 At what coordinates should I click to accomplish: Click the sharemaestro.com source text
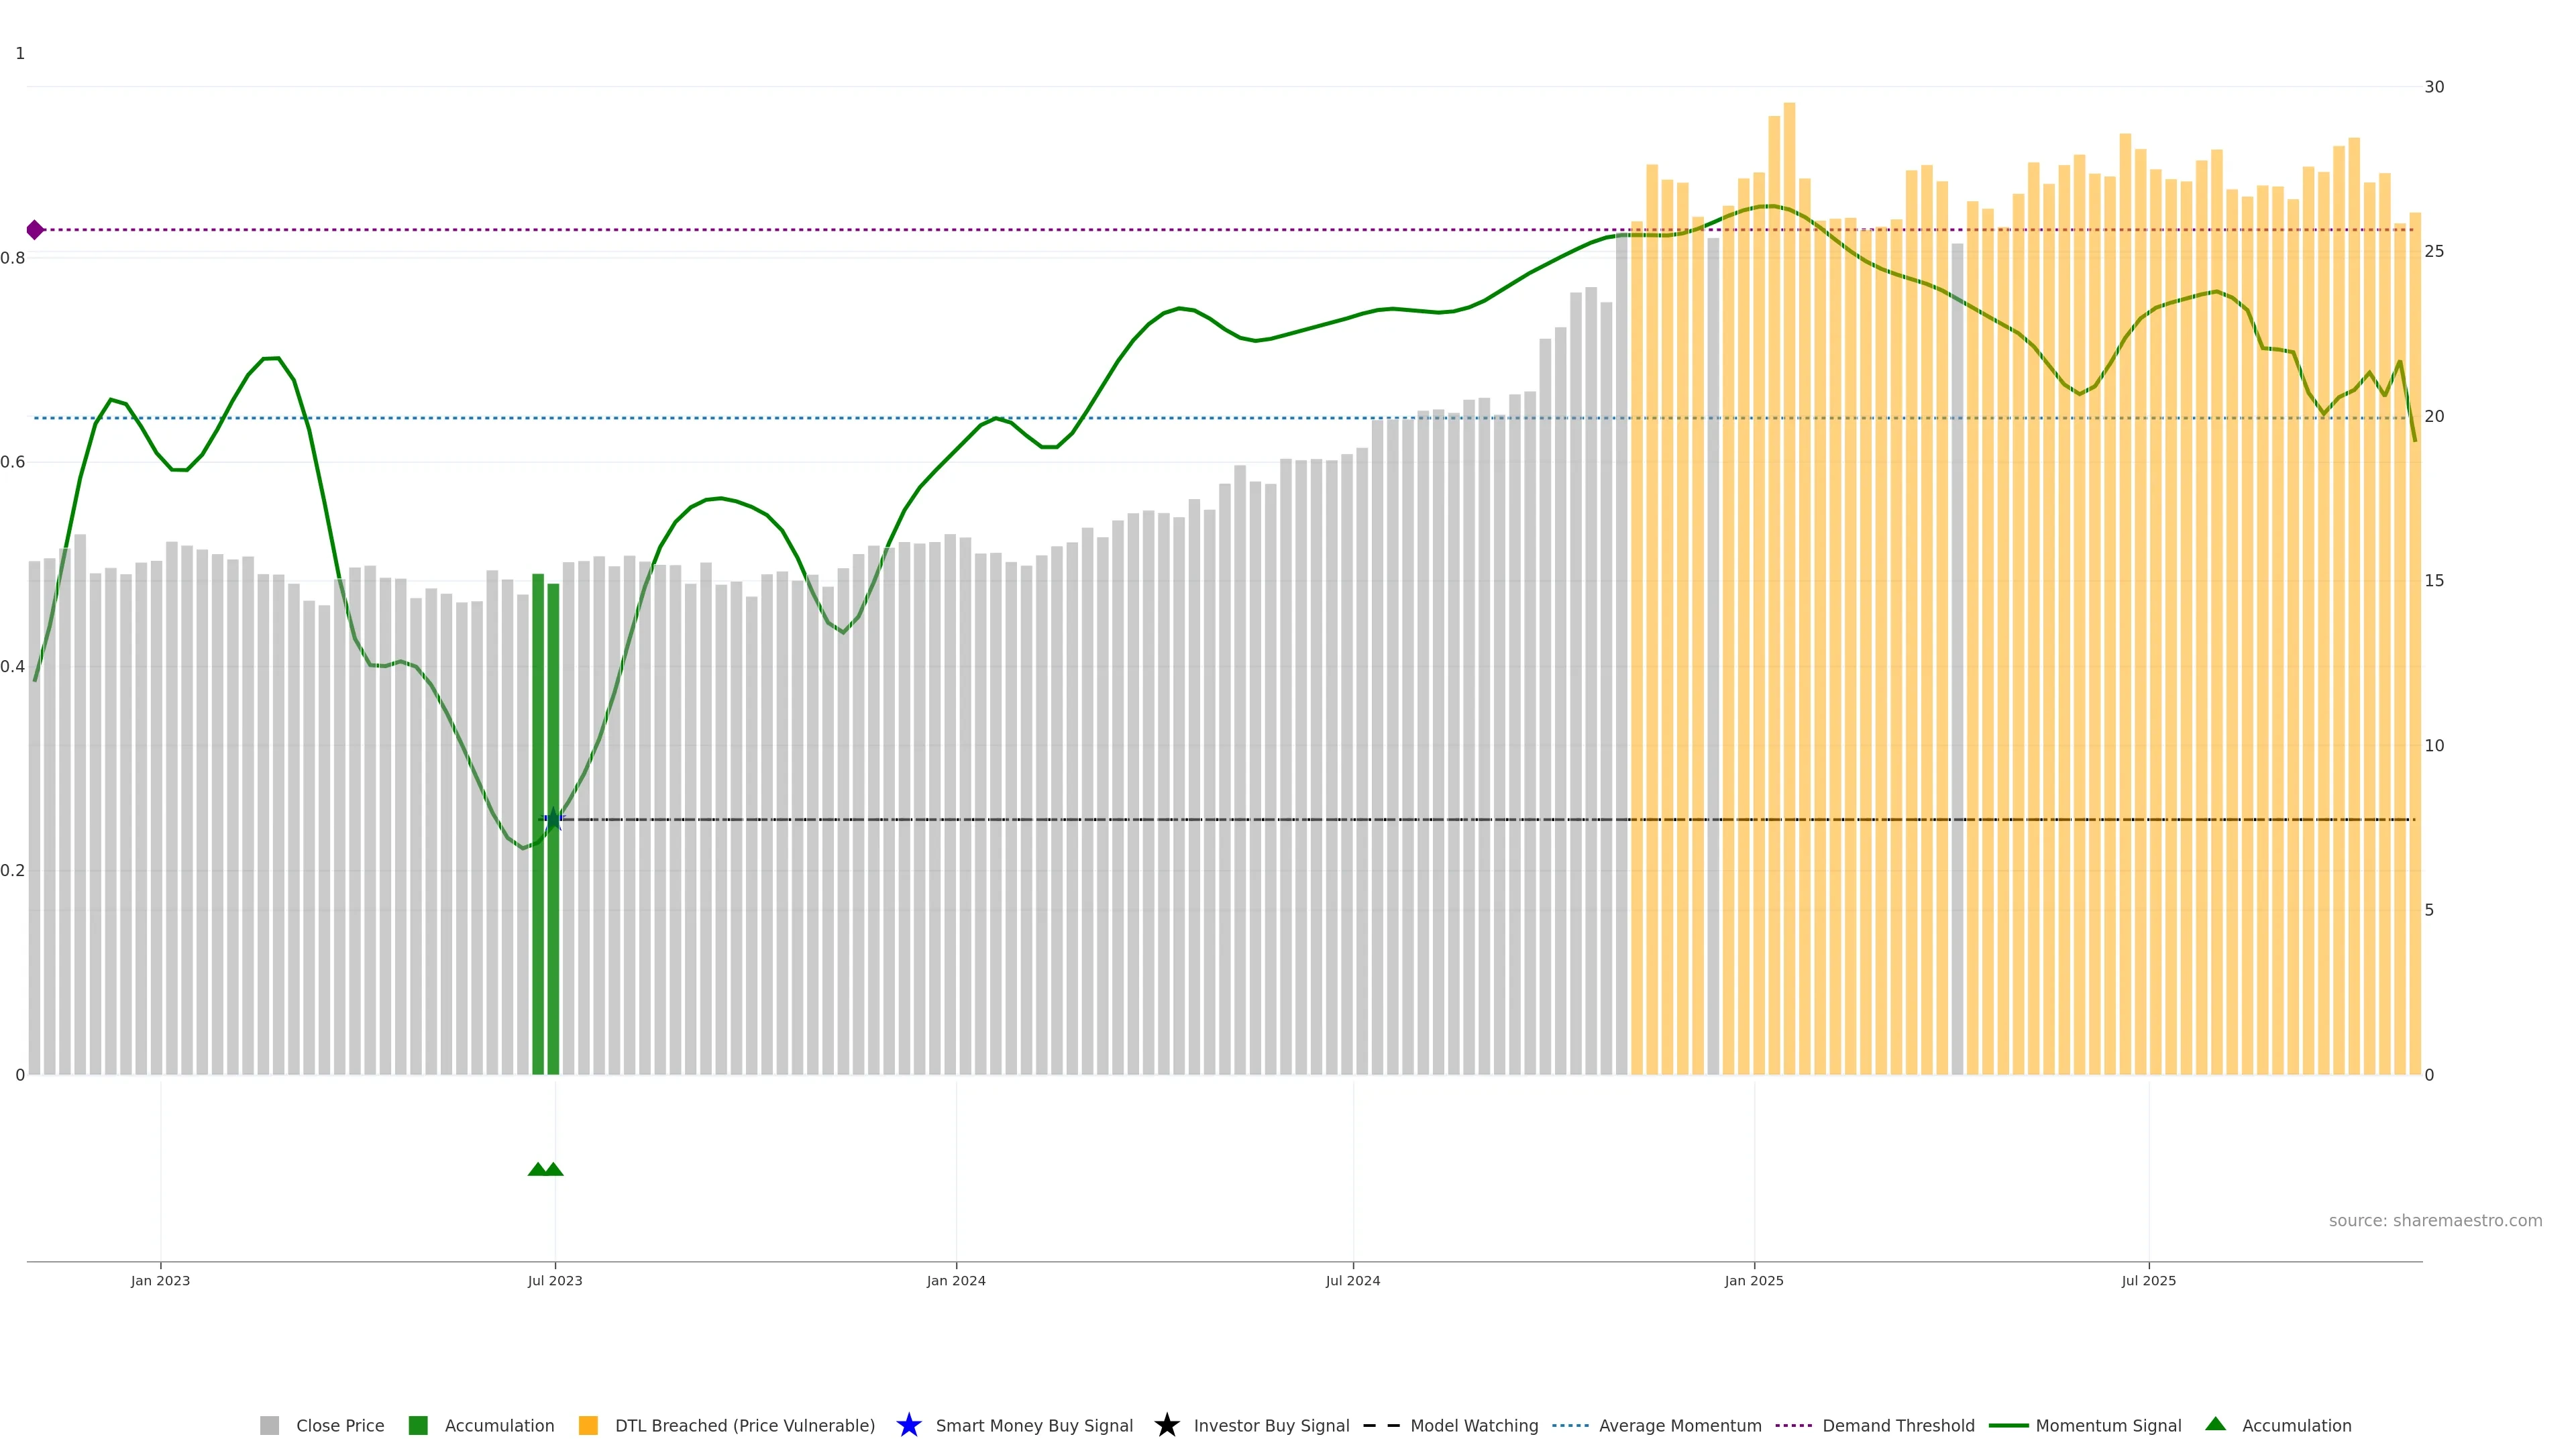click(x=2435, y=1220)
